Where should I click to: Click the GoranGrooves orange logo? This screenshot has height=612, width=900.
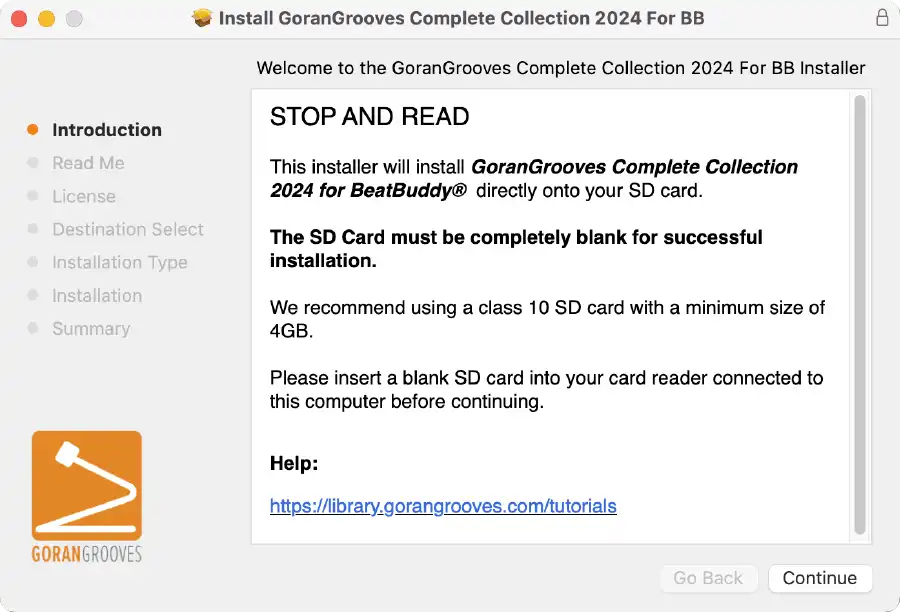pyautogui.click(x=87, y=497)
